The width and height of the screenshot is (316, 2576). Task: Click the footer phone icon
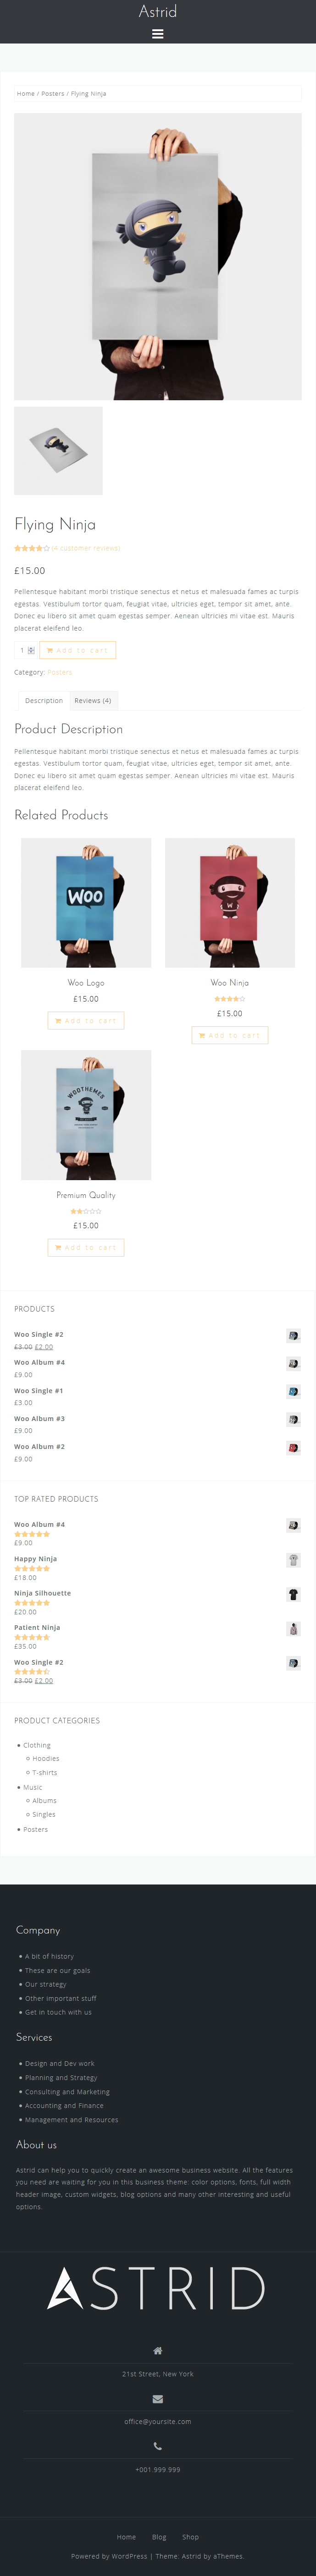pyautogui.click(x=158, y=2446)
